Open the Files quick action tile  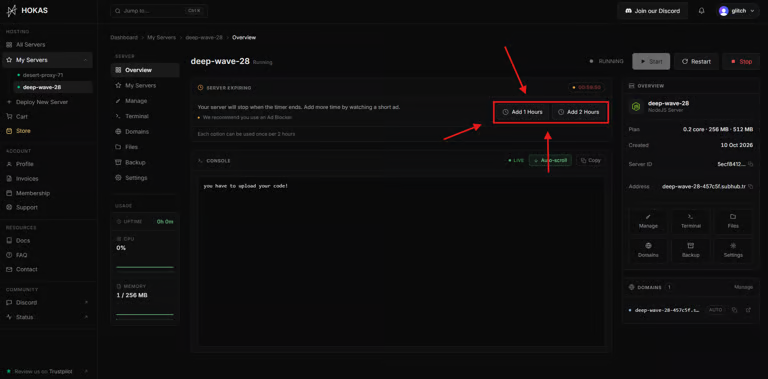click(733, 221)
